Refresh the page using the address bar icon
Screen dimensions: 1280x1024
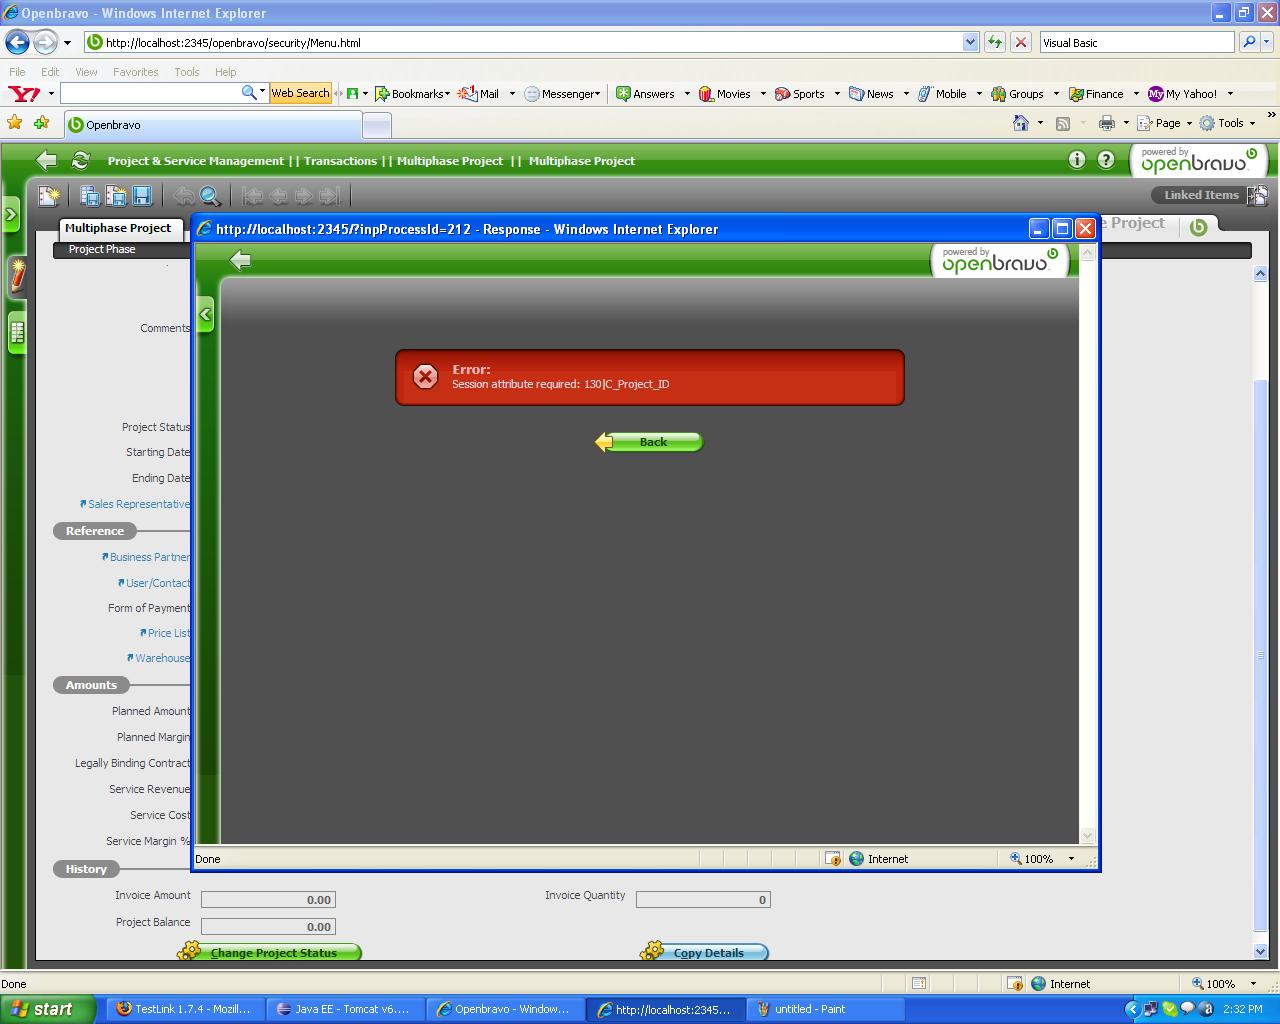(x=995, y=42)
